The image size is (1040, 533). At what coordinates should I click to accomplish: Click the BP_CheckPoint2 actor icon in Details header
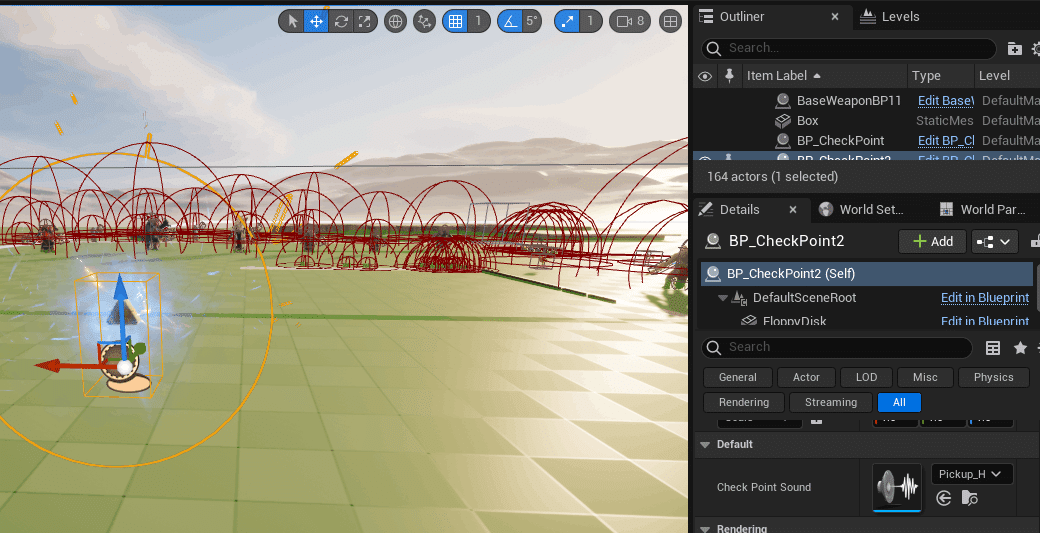click(713, 241)
